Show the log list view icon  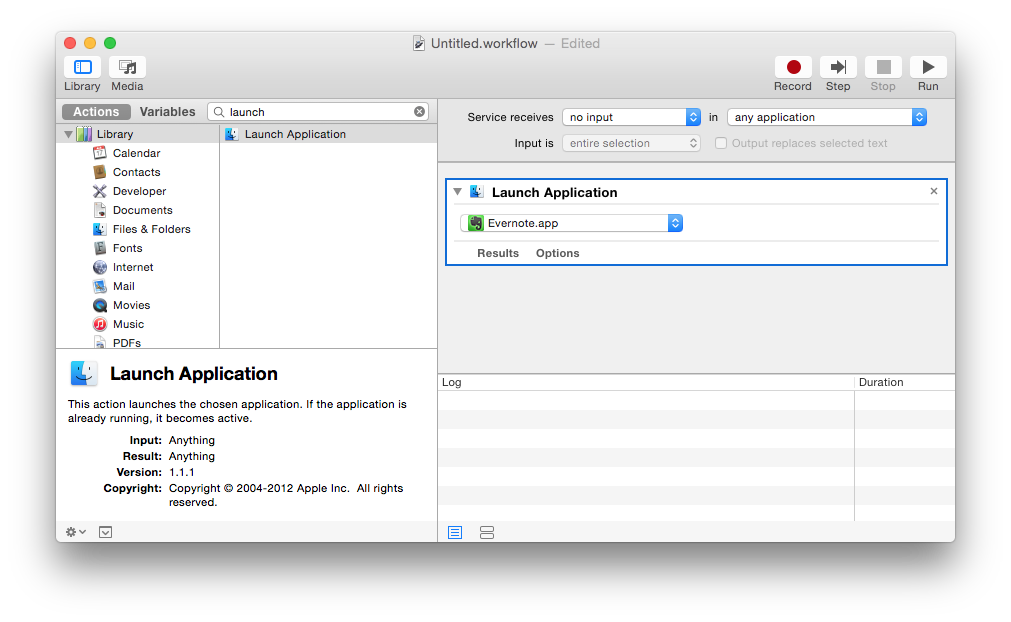[455, 532]
